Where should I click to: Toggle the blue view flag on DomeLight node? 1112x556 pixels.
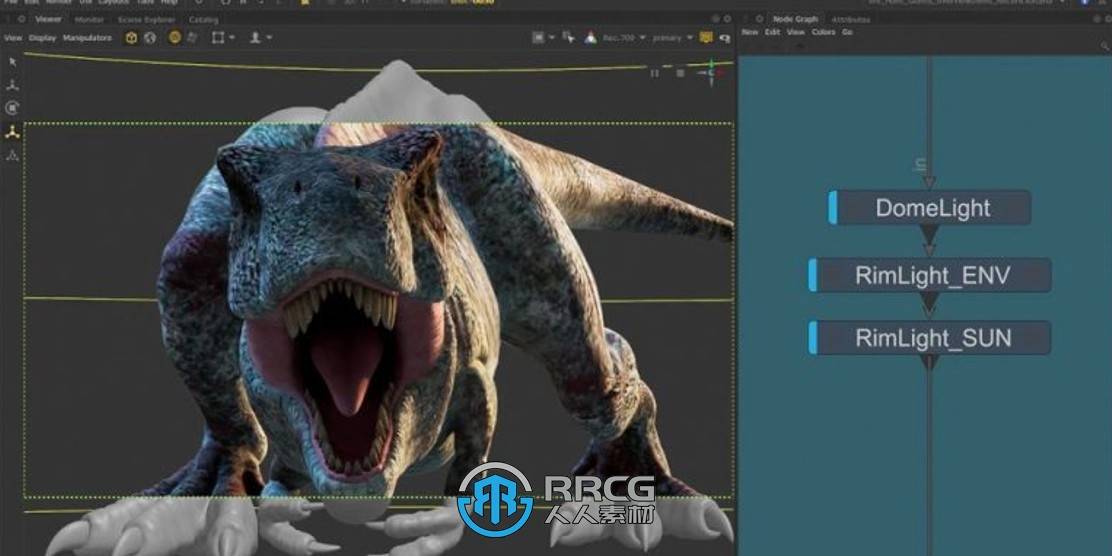pos(832,208)
